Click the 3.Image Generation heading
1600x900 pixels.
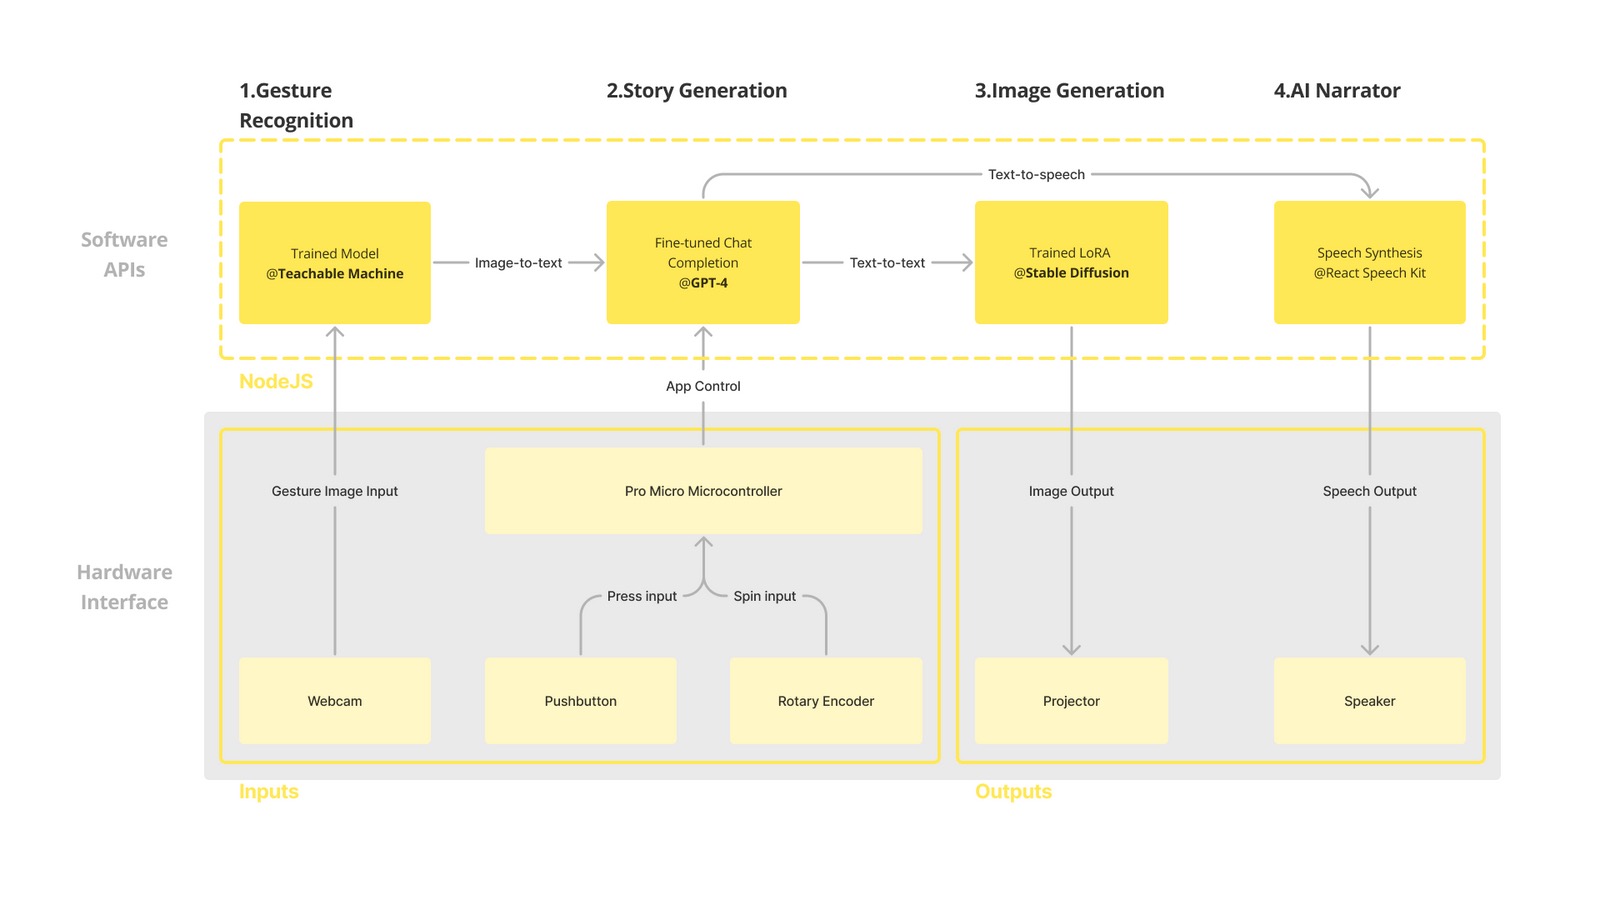(1070, 91)
